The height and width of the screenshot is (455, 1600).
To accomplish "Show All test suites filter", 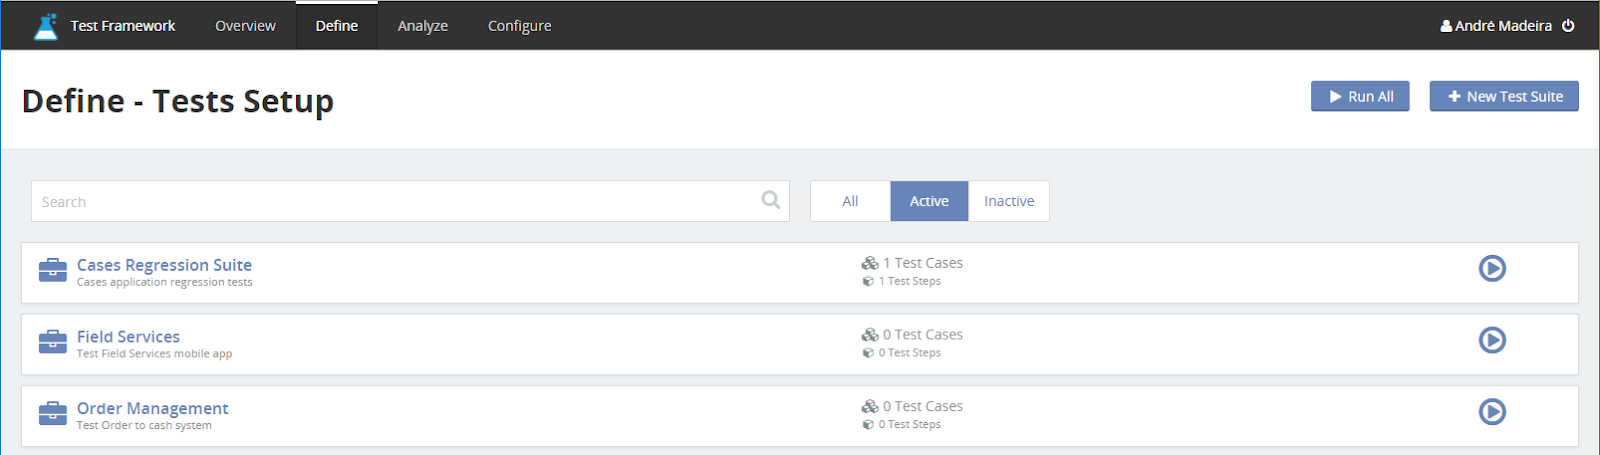I will click(850, 201).
